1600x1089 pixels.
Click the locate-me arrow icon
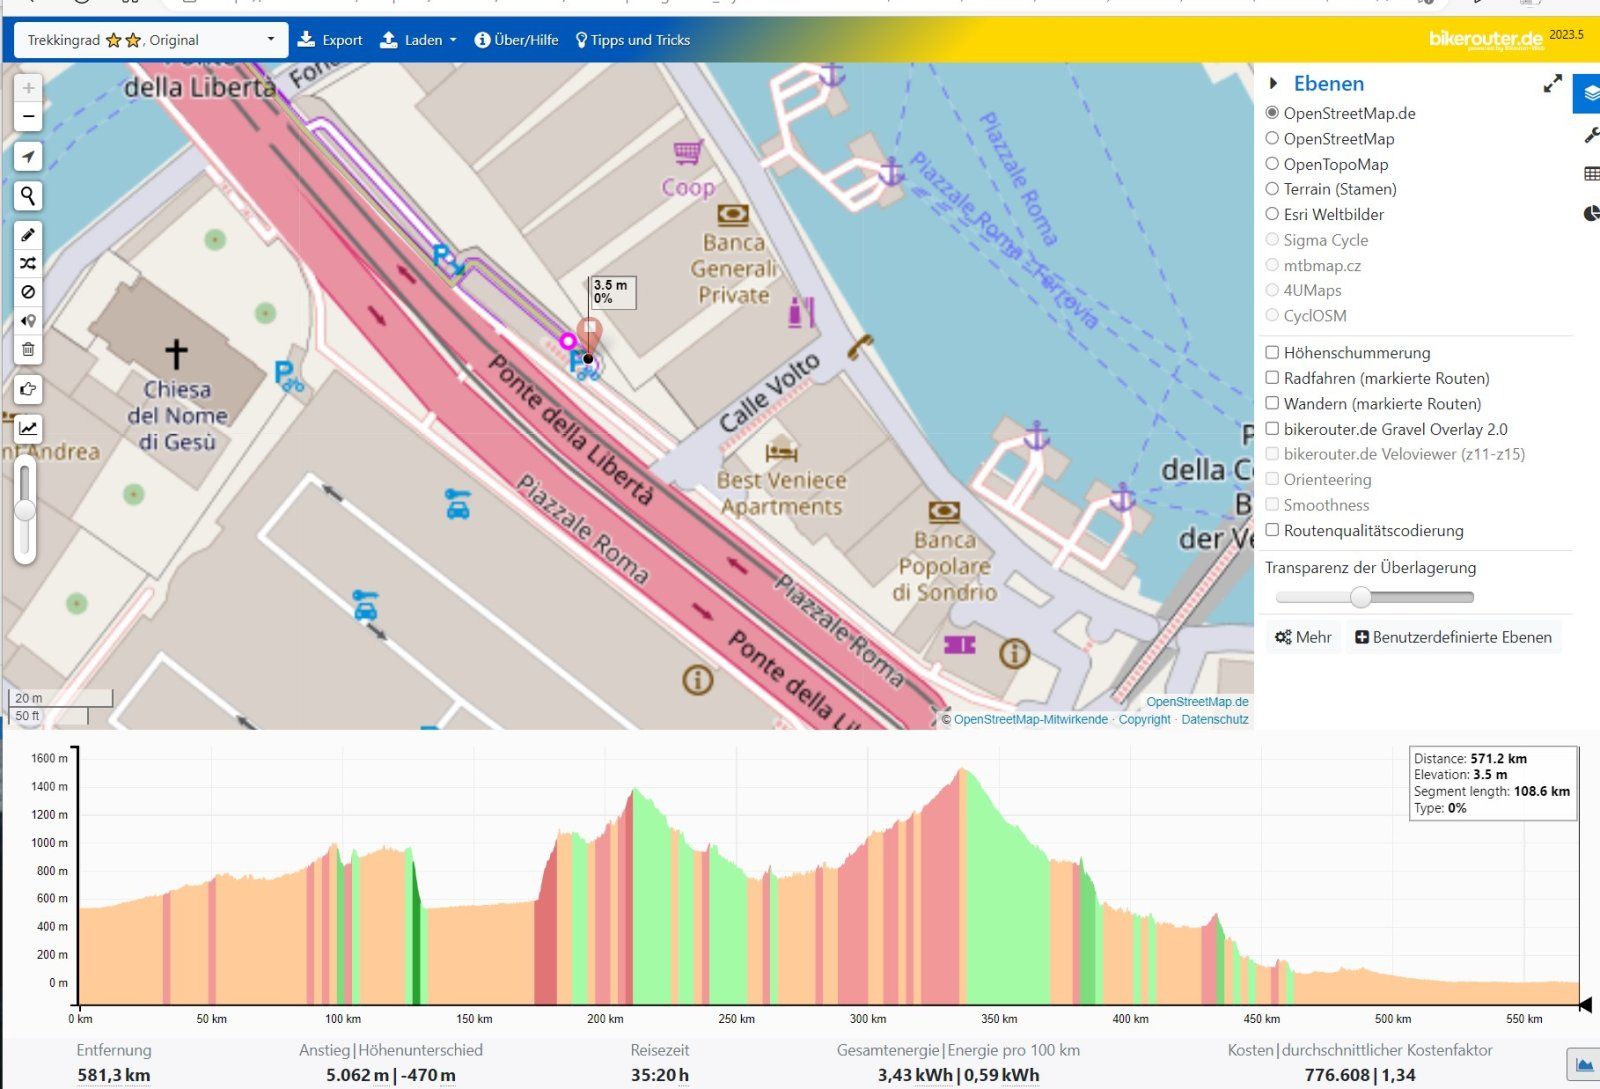[28, 156]
